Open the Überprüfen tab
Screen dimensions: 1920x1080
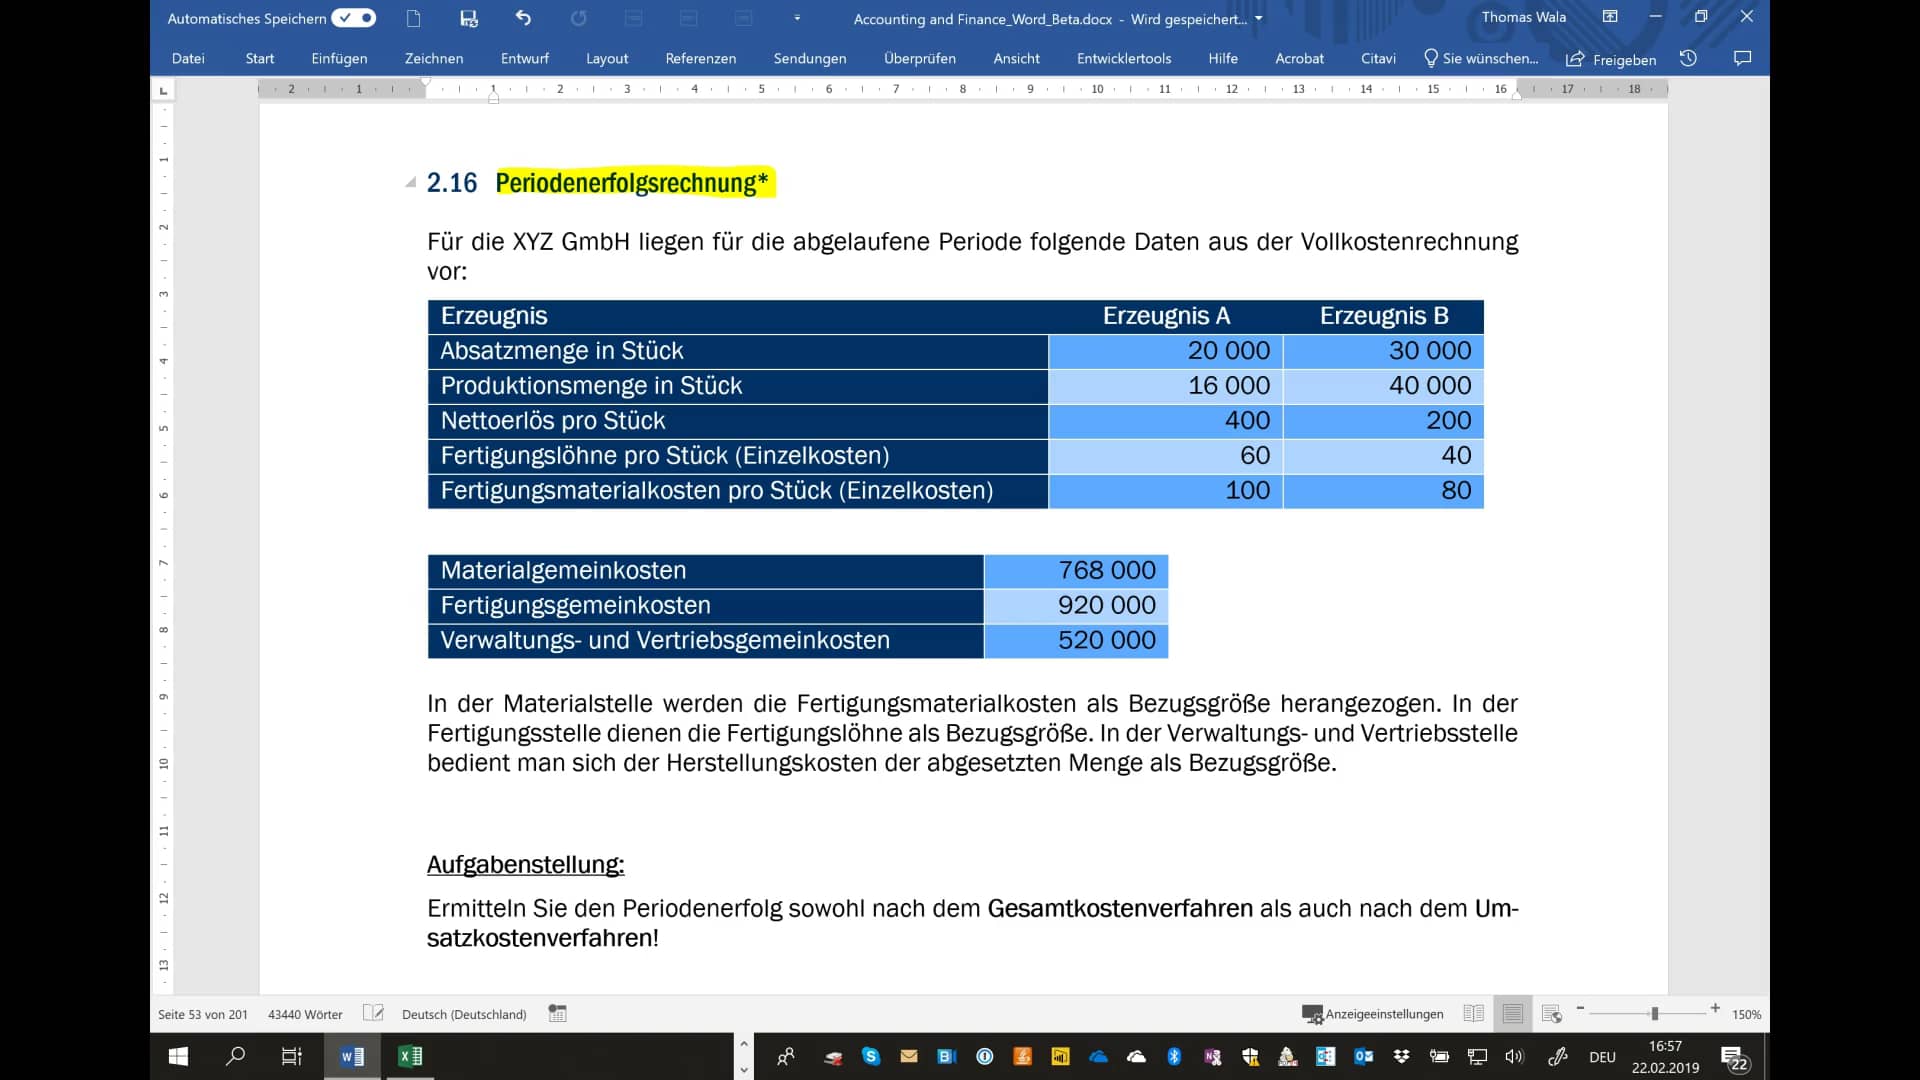(920, 58)
